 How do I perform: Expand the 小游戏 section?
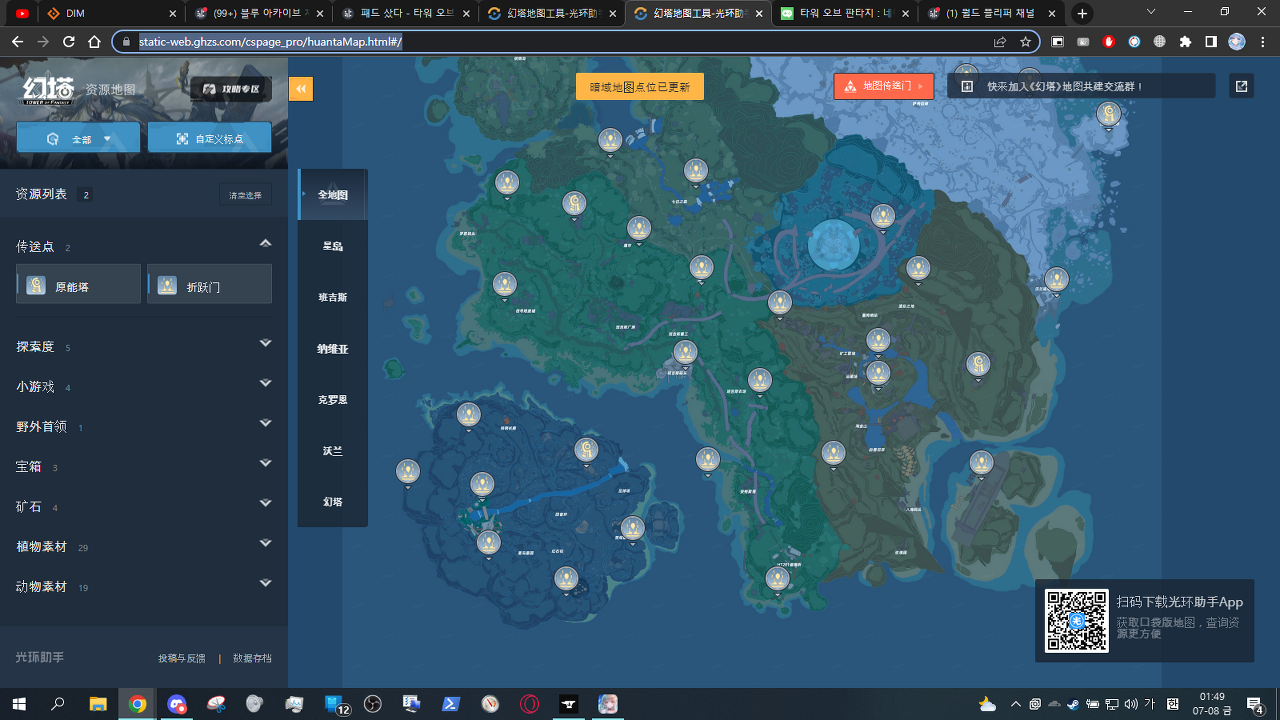pyautogui.click(x=265, y=383)
